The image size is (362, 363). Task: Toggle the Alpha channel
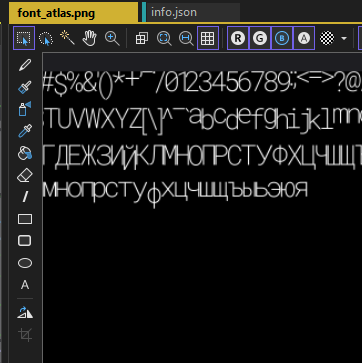coord(304,38)
